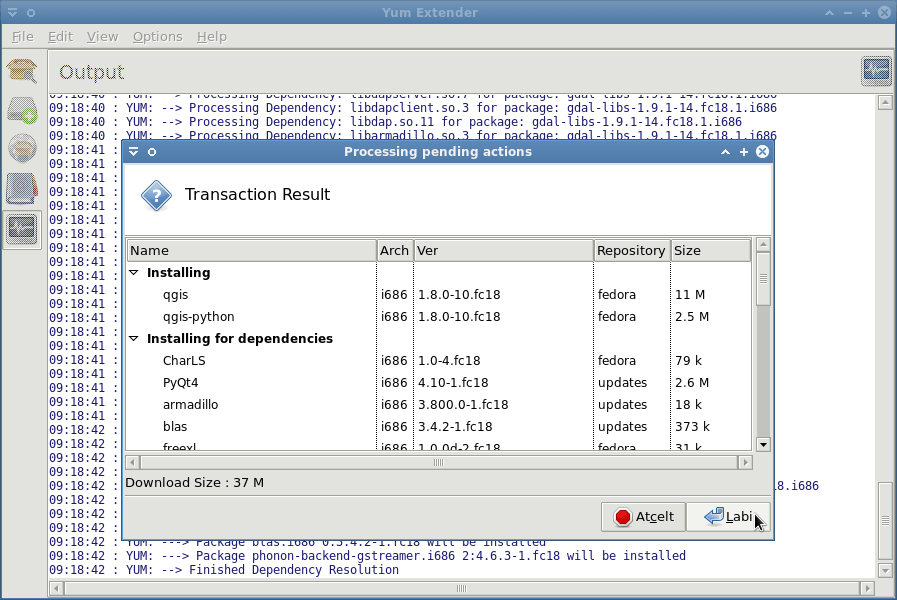Click the '373 k' size cell
897x600 pixels.
pyautogui.click(x=692, y=427)
